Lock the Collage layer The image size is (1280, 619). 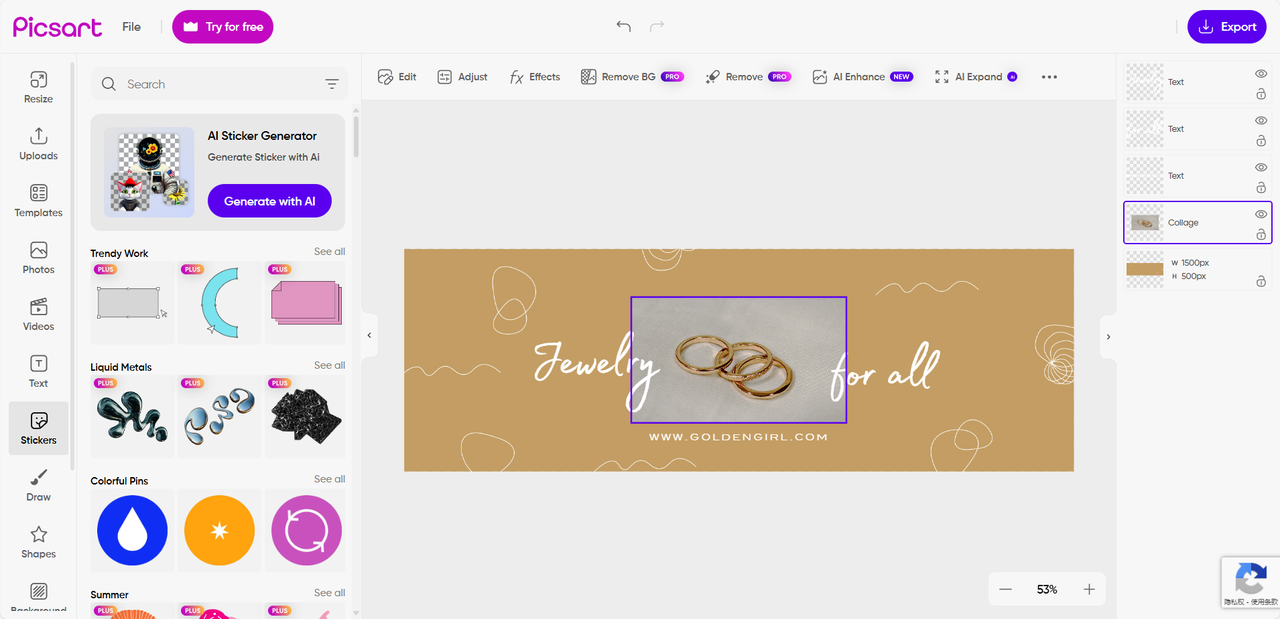pos(1261,234)
